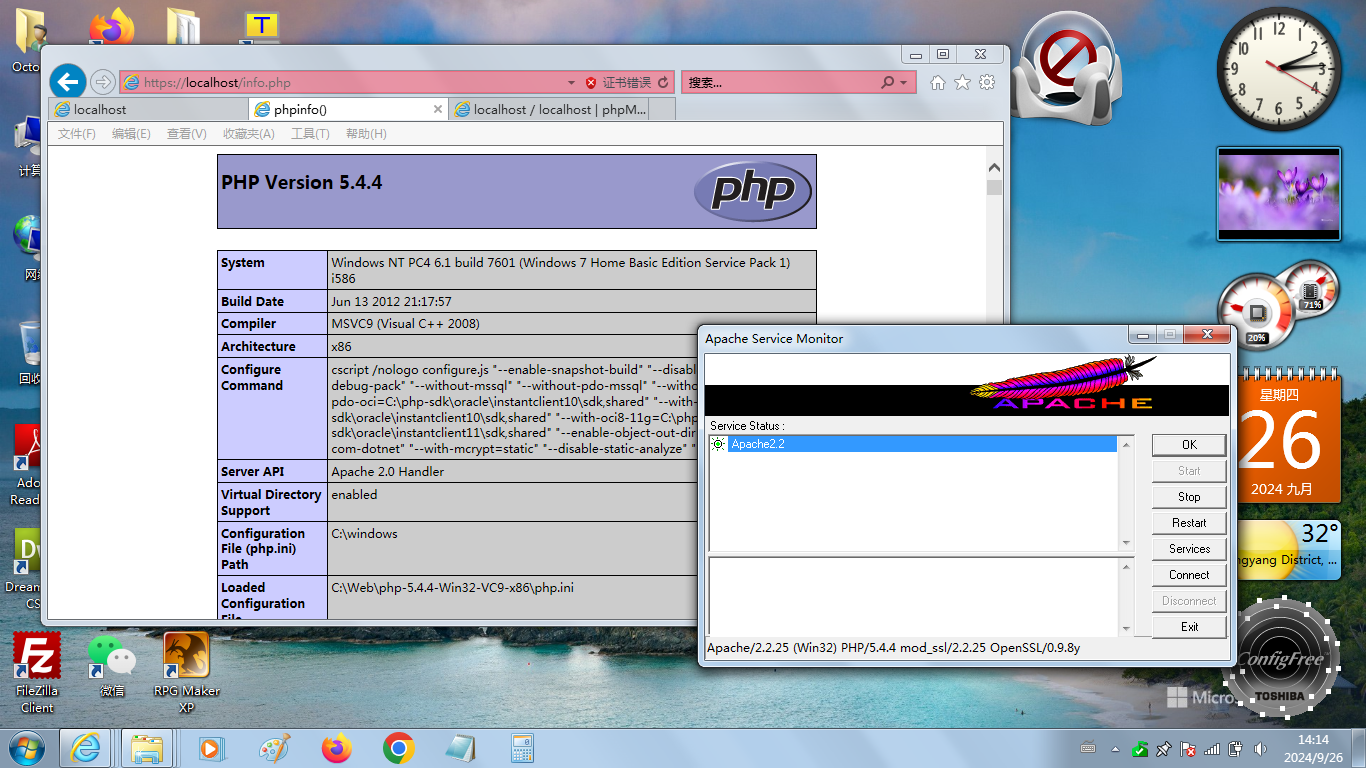Expand the address bar dropdown arrow
This screenshot has height=768, width=1366.
[571, 83]
